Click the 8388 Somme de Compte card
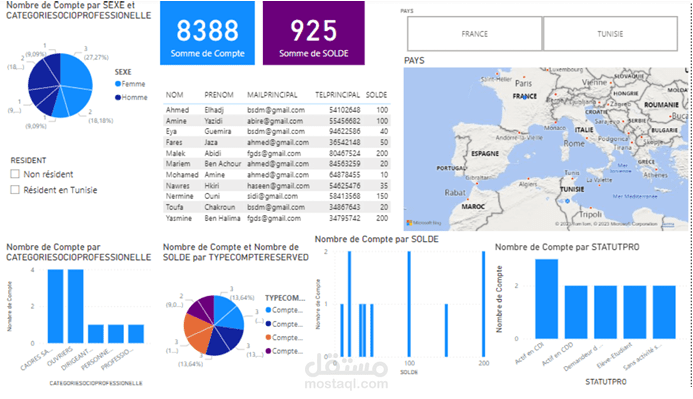The image size is (693, 399). pyautogui.click(x=207, y=33)
